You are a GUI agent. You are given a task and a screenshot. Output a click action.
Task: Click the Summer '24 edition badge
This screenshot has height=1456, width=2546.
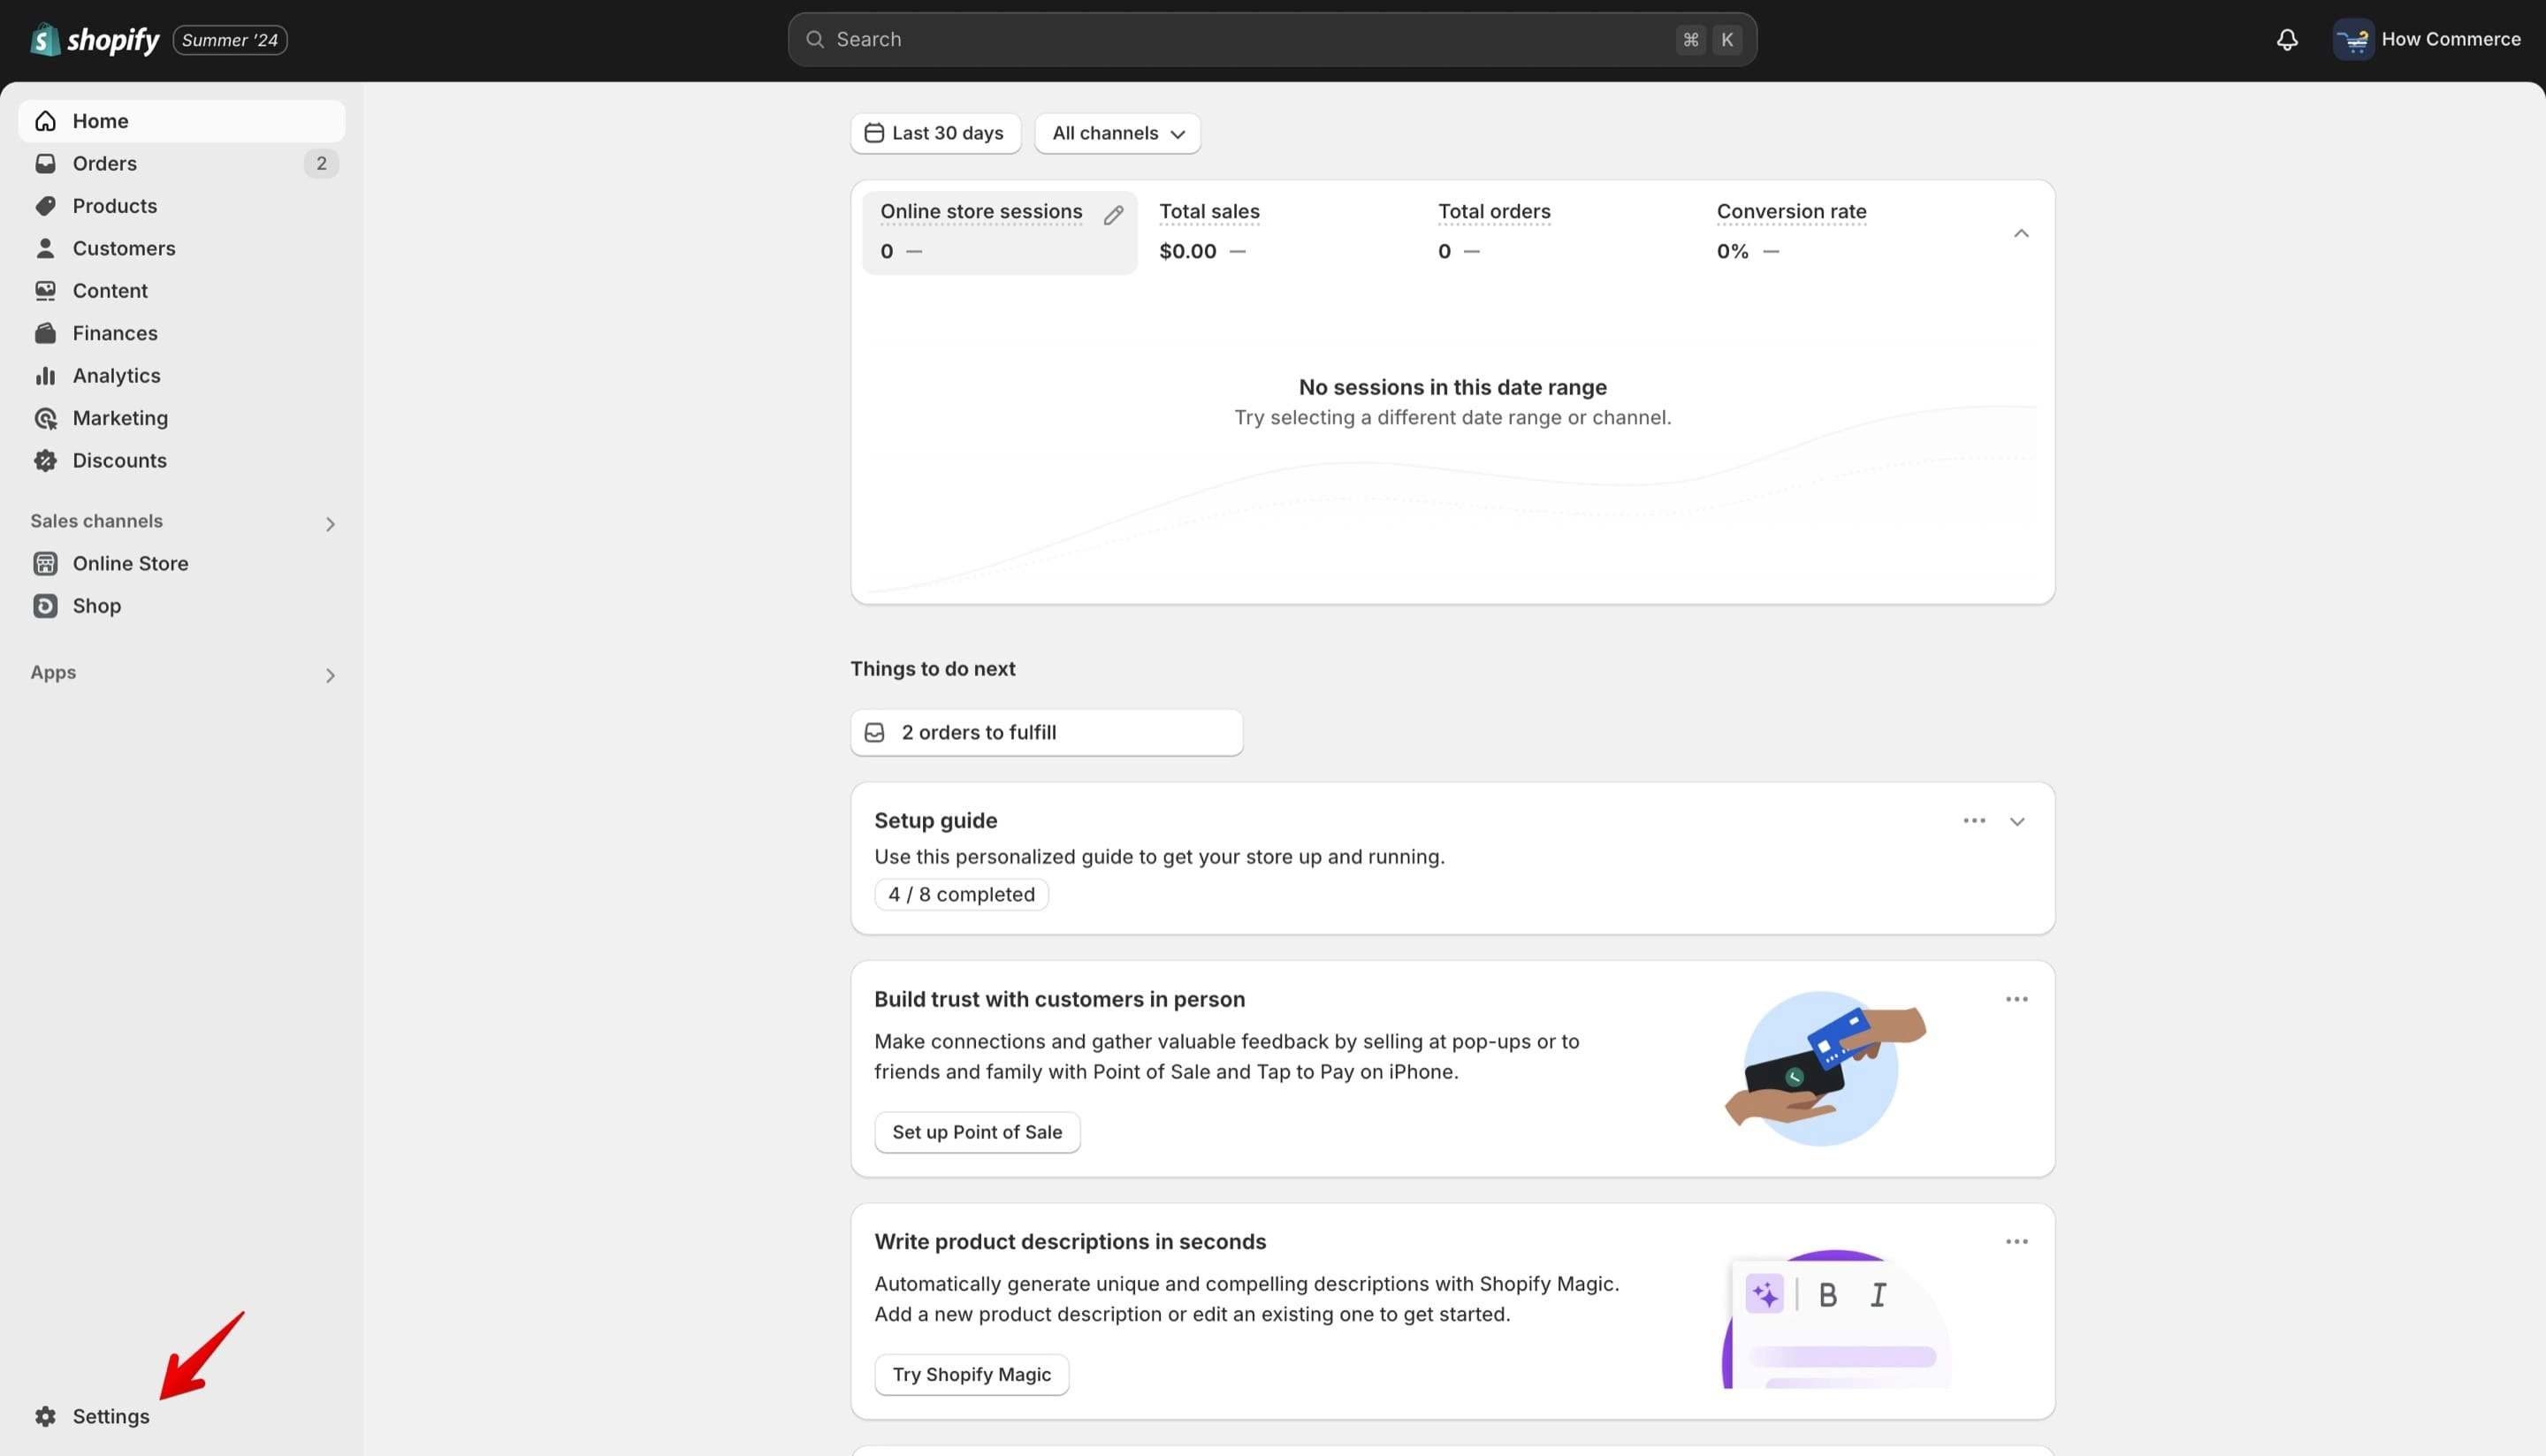tap(230, 40)
